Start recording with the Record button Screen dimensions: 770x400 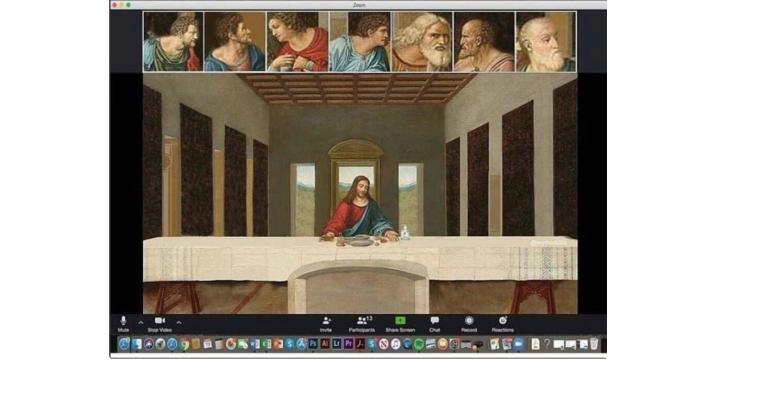tap(469, 324)
